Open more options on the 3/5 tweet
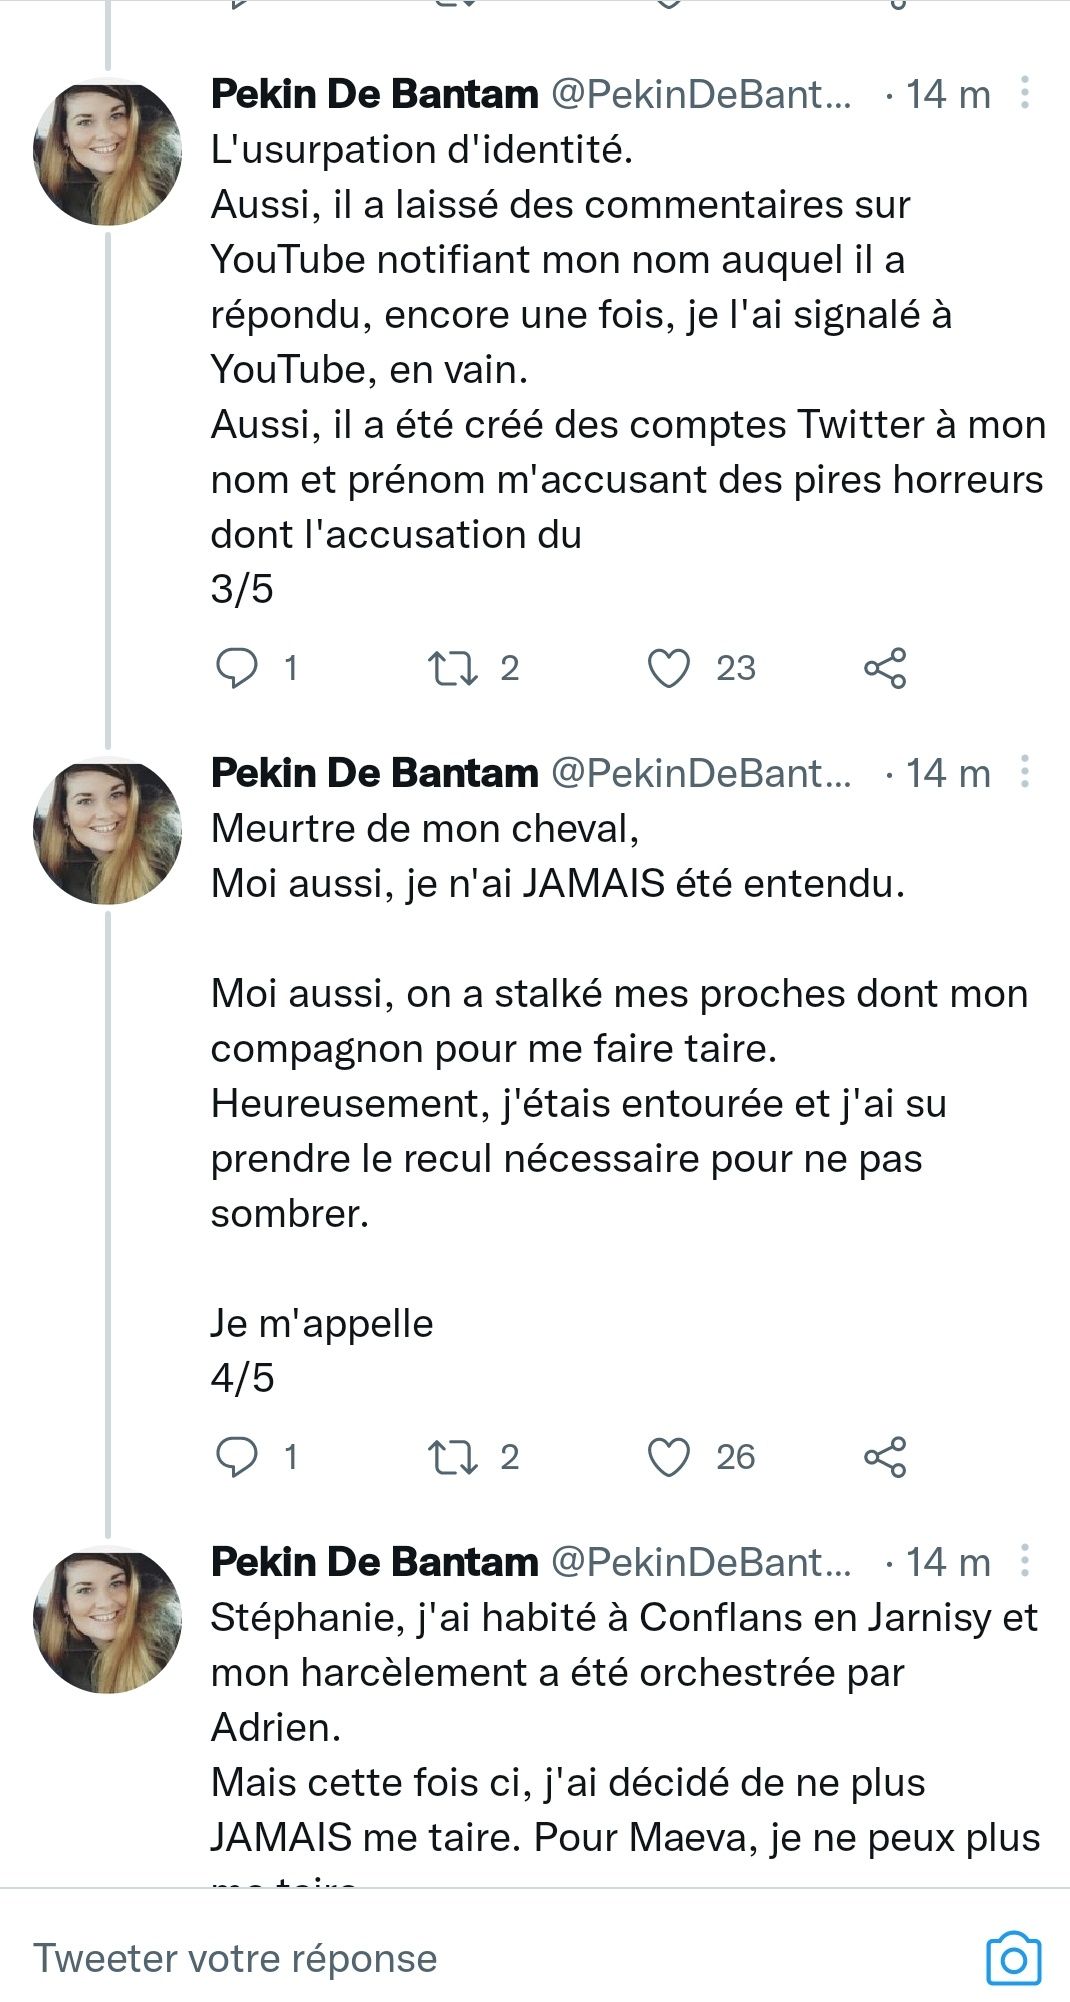This screenshot has width=1070, height=2002. point(1025,93)
